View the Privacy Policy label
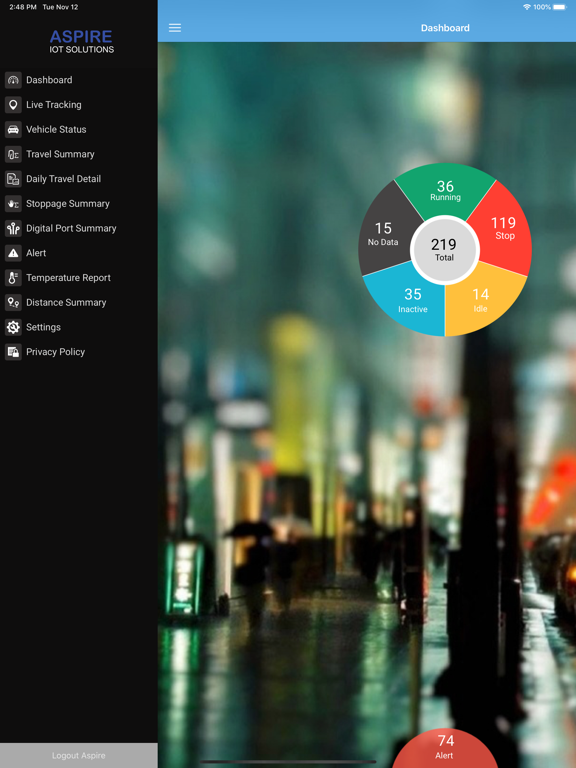This screenshot has height=768, width=576. [x=55, y=352]
